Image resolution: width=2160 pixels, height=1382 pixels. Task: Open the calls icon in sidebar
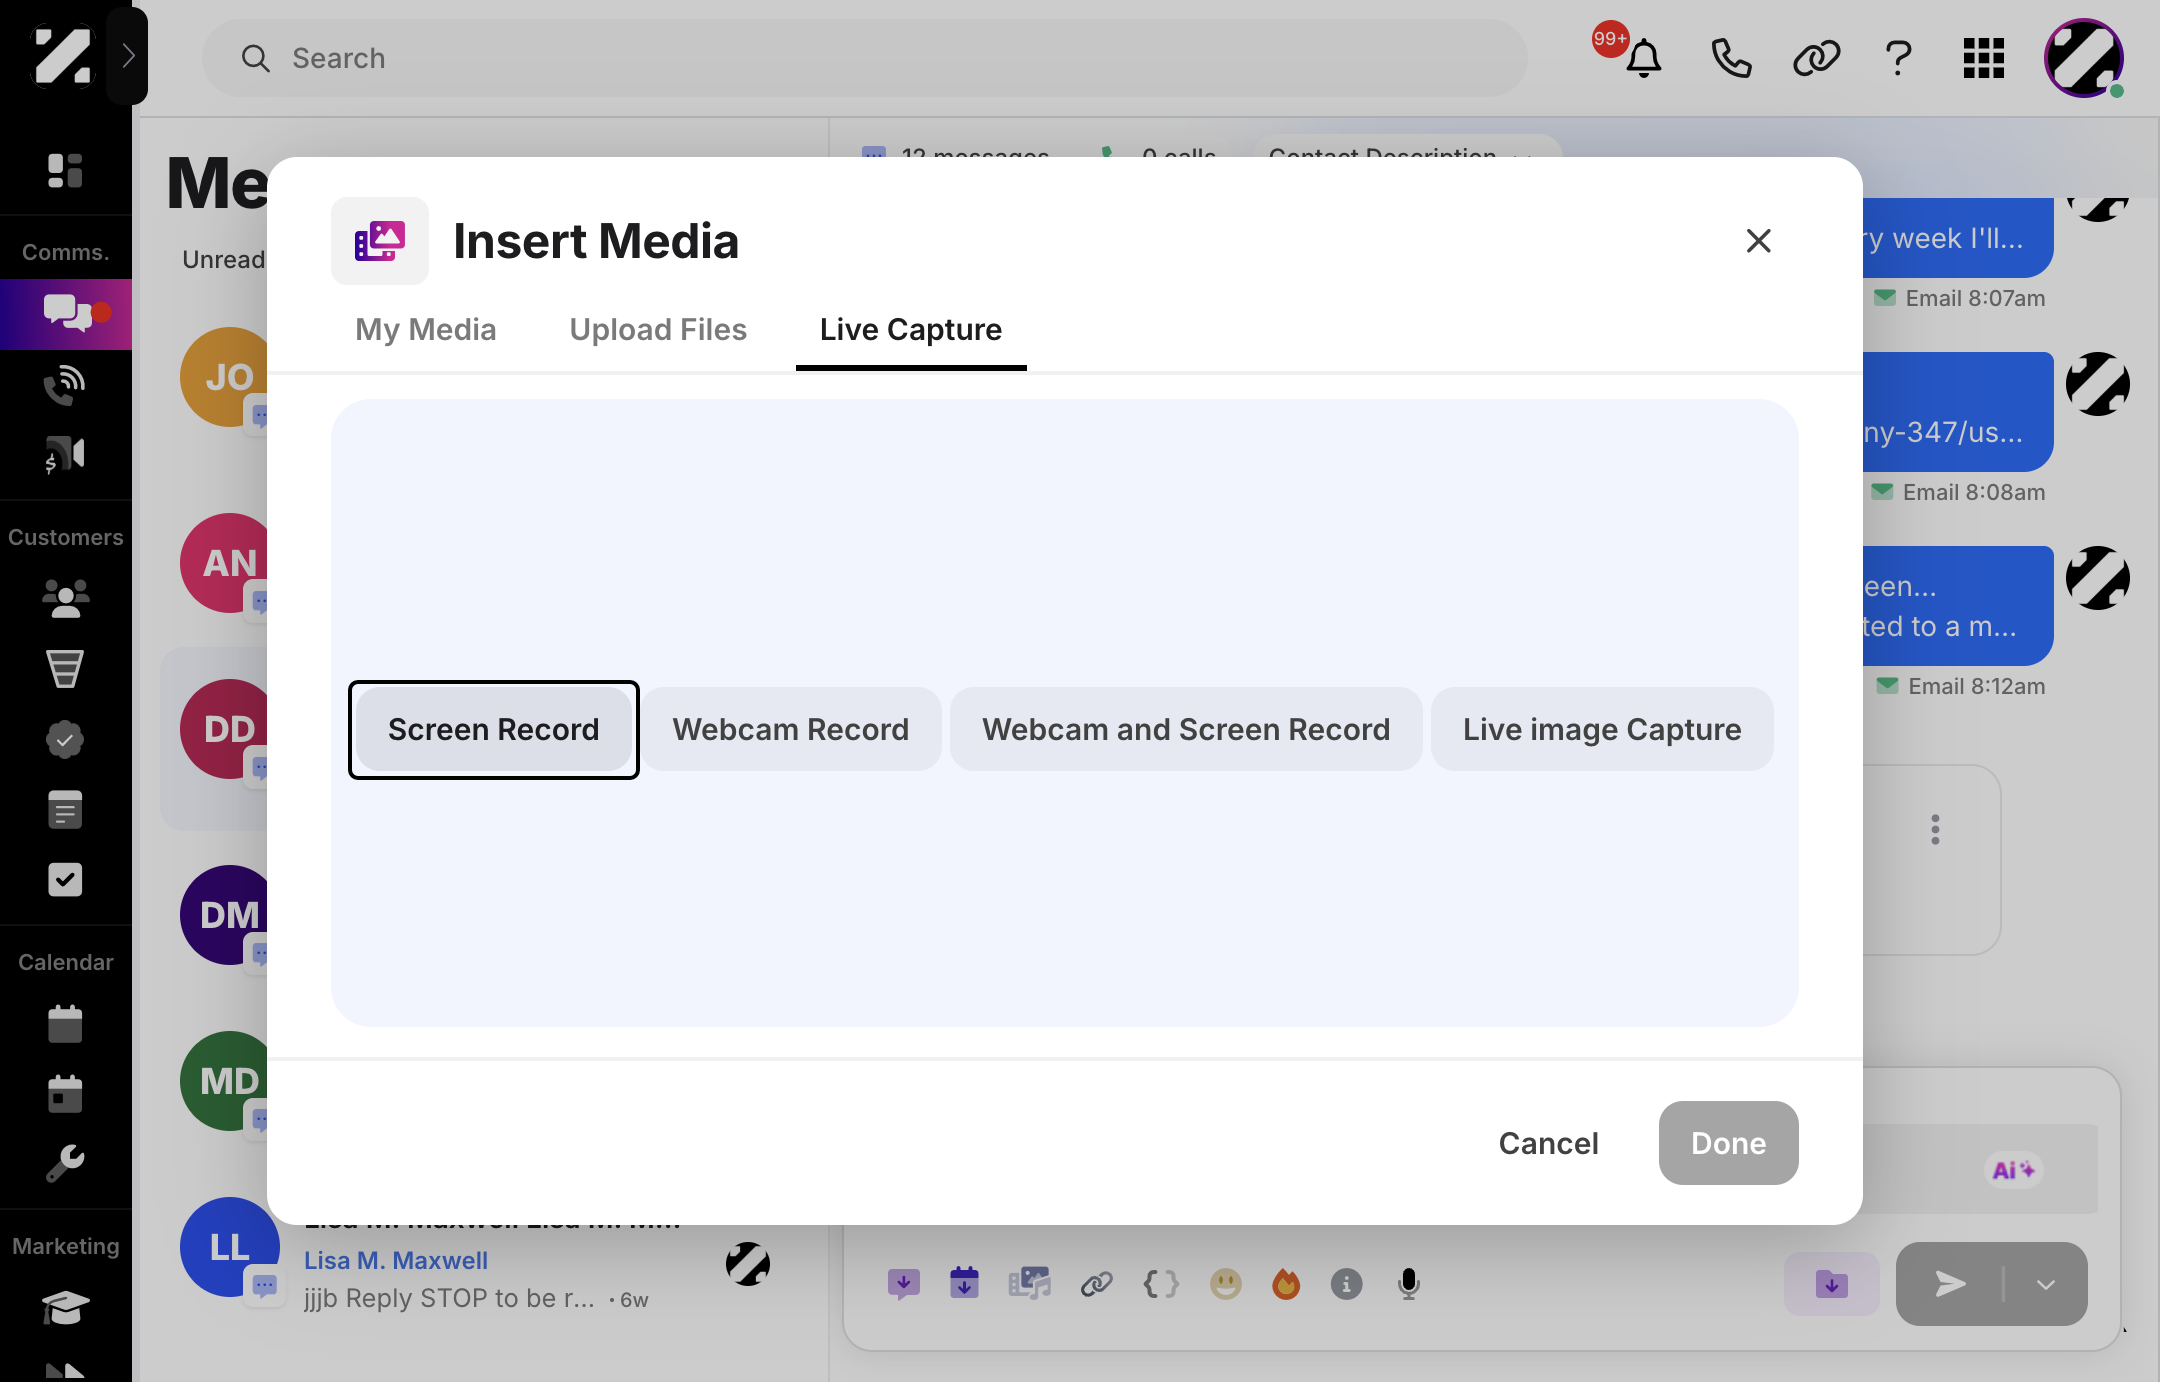click(65, 385)
